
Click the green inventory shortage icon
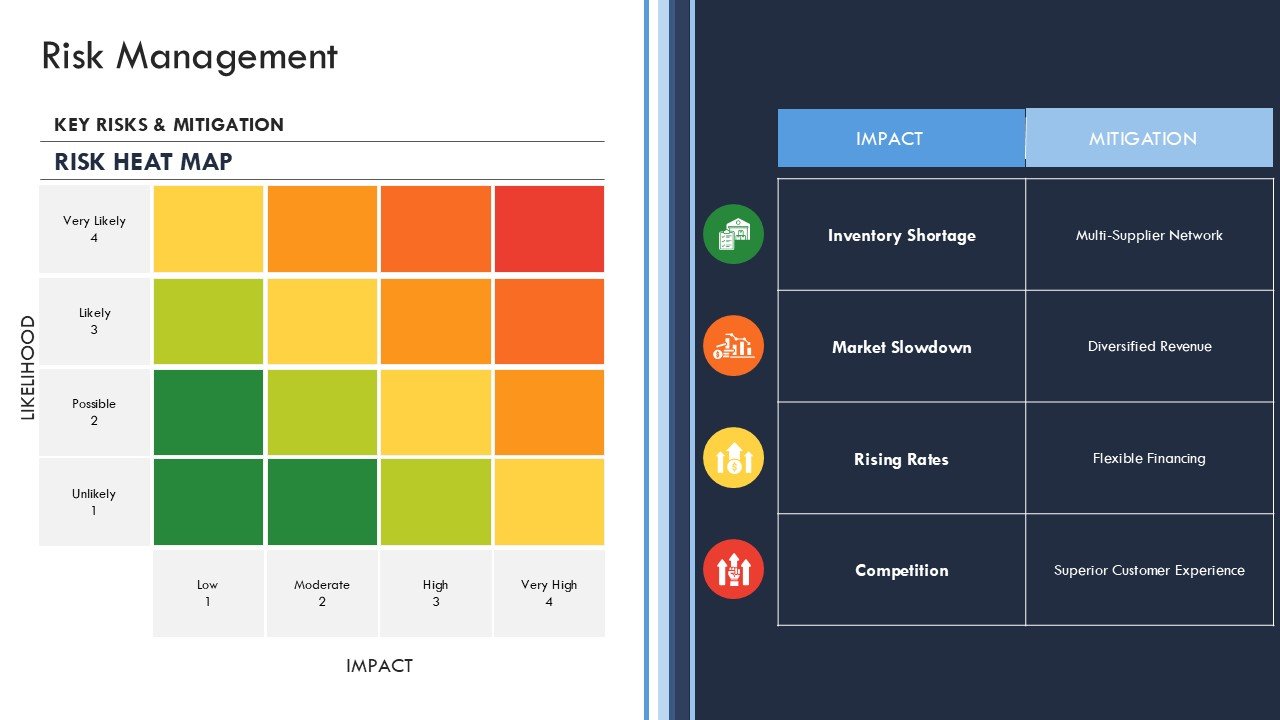733,234
